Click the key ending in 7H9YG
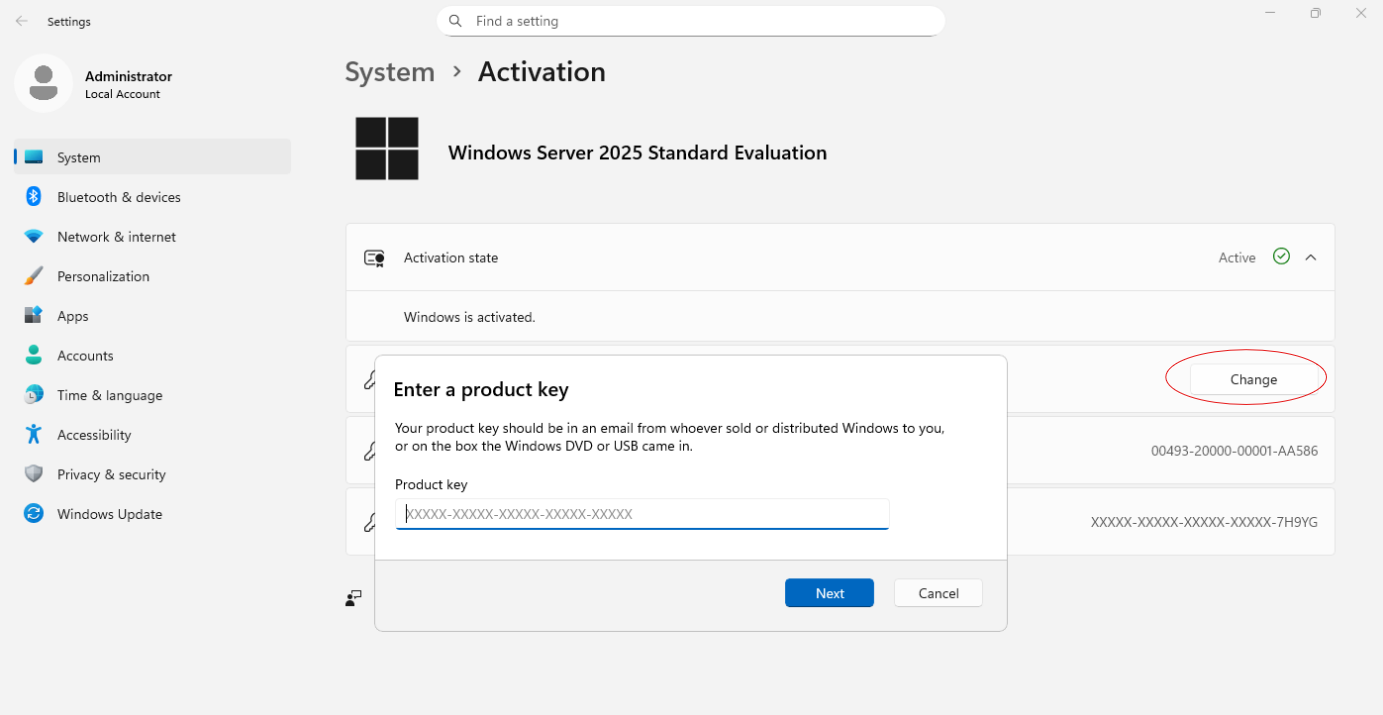The width and height of the screenshot is (1383, 715). point(1204,522)
